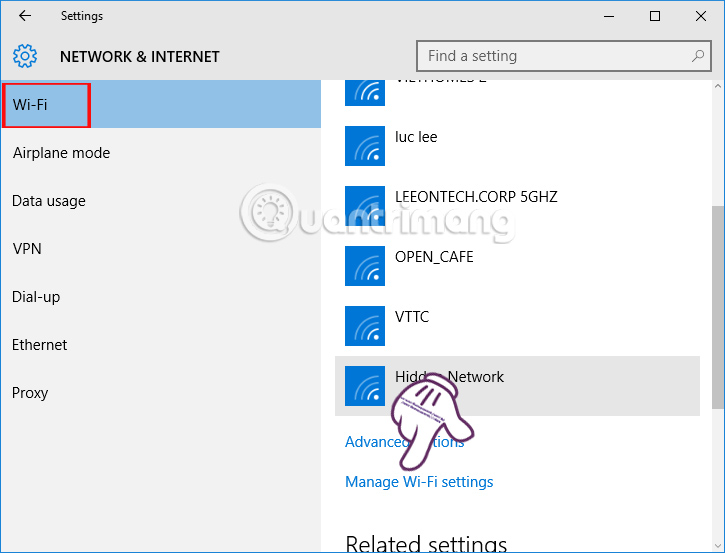This screenshot has height=553, width=725.
Task: Click the OPEN_CAFE Wi-Fi signal icon
Action: click(365, 266)
